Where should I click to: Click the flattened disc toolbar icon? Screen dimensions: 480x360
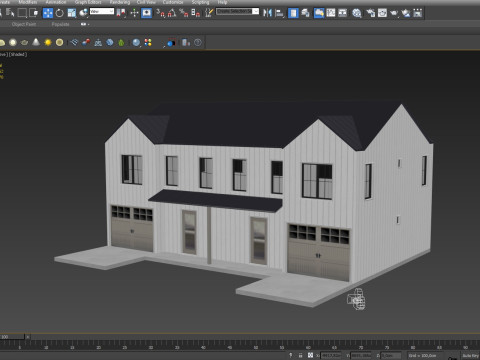pyautogui.click(x=24, y=42)
